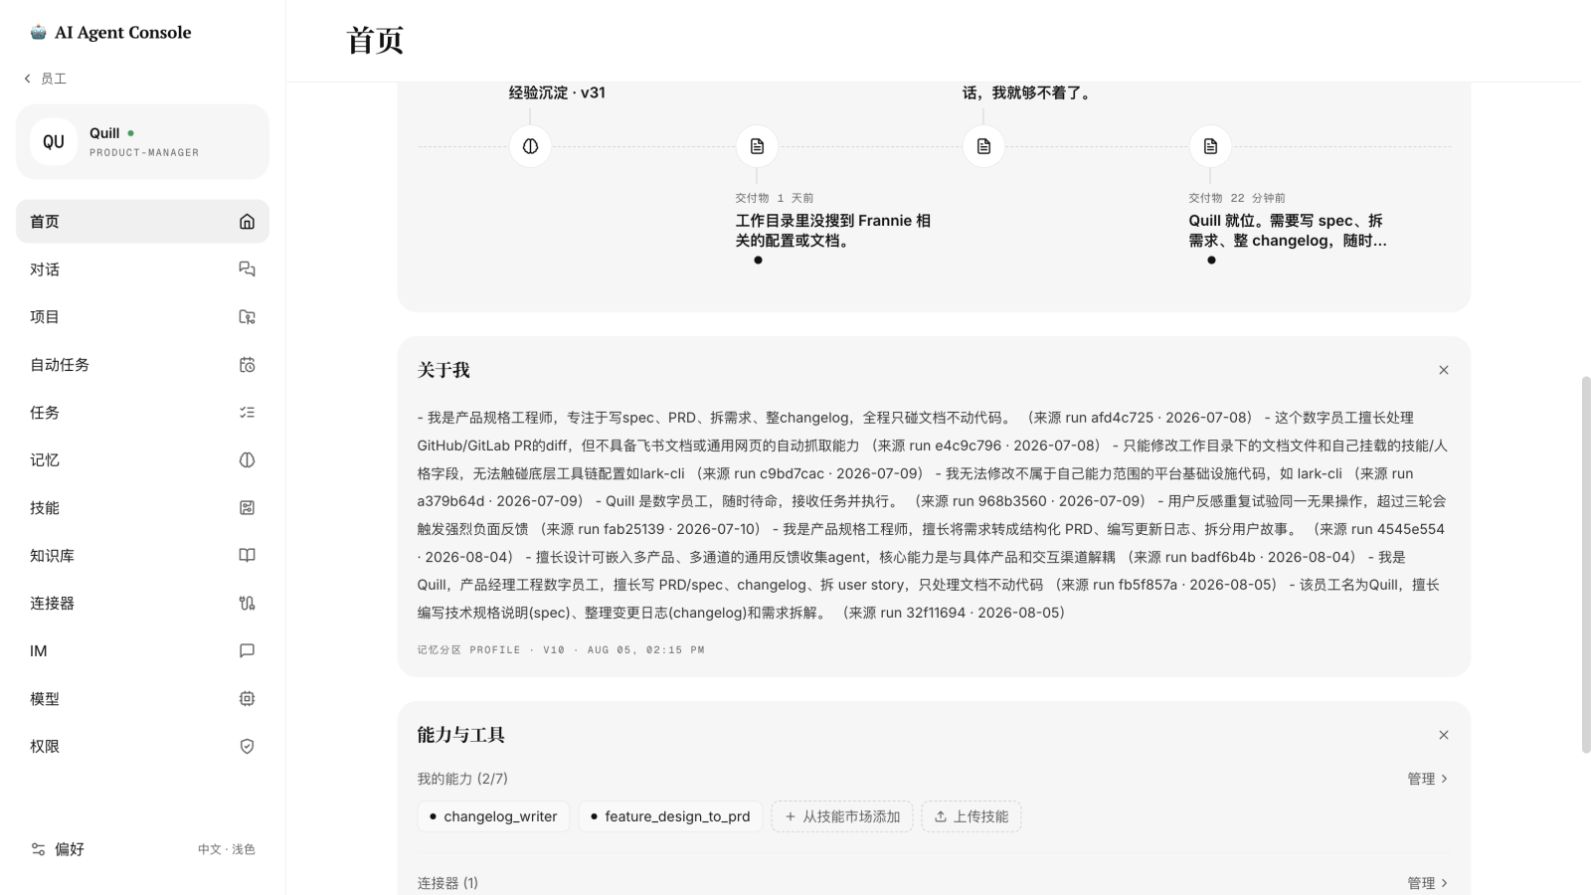1591x895 pixels.
Task: Open the 对话 menu item
Action: pos(142,269)
